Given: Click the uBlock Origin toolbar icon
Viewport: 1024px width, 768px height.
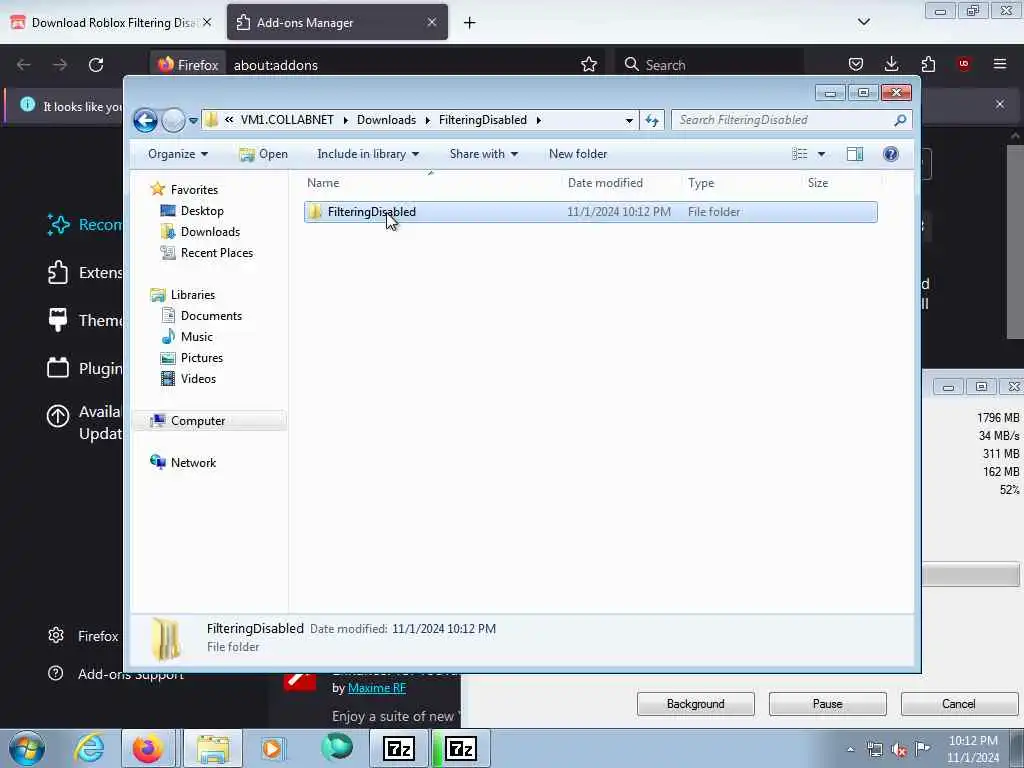Looking at the screenshot, I should [x=964, y=64].
